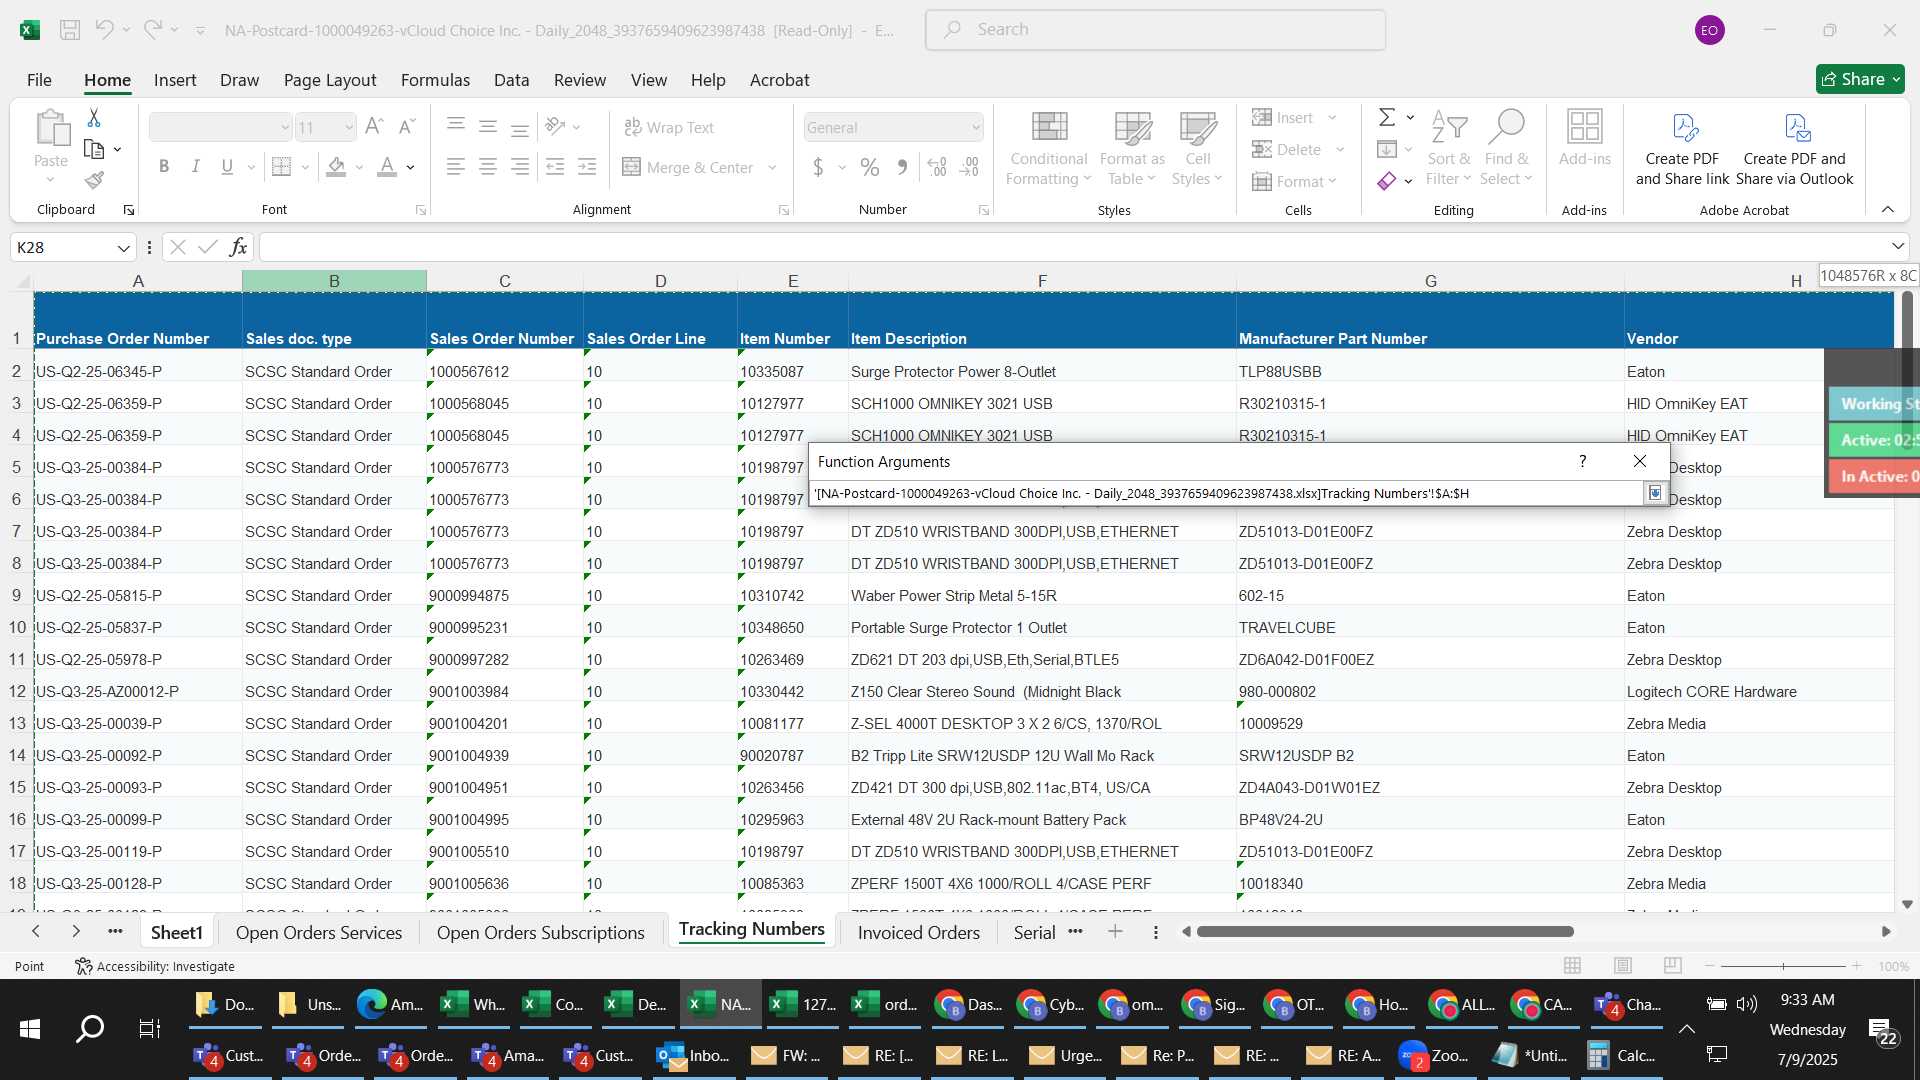Open Windows Start menu
The height and width of the screenshot is (1080, 1920).
30,1029
